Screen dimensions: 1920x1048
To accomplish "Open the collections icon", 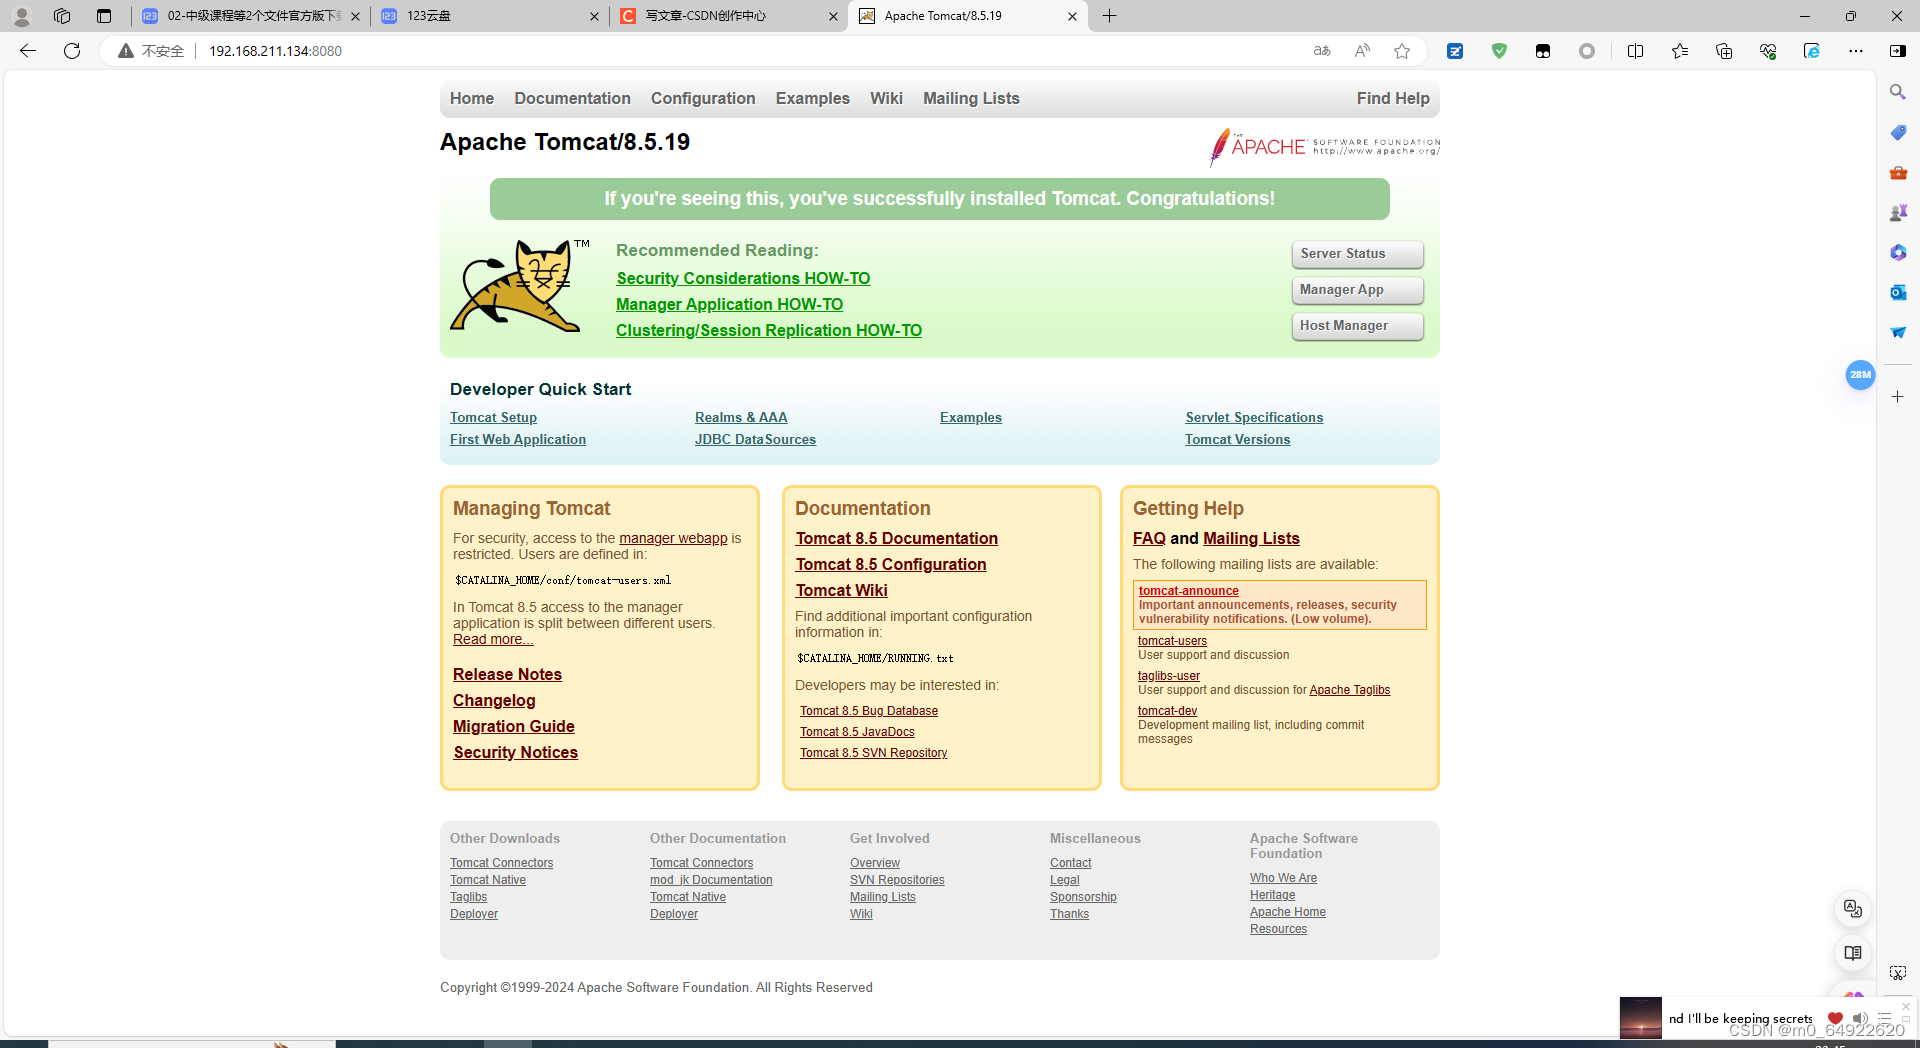I will [x=1724, y=51].
